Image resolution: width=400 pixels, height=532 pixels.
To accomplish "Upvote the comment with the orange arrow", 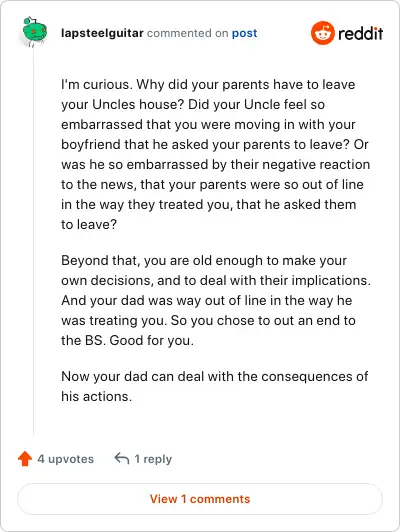I will tap(25, 459).
